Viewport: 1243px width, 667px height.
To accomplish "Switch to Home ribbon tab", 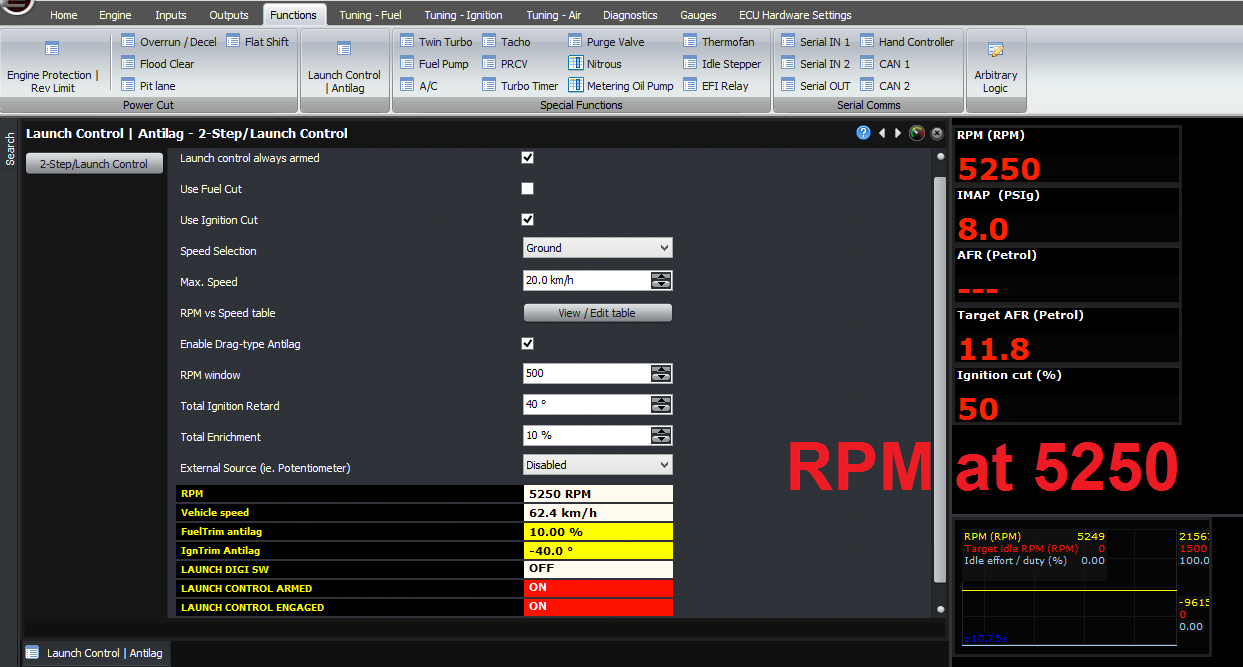I will point(64,15).
